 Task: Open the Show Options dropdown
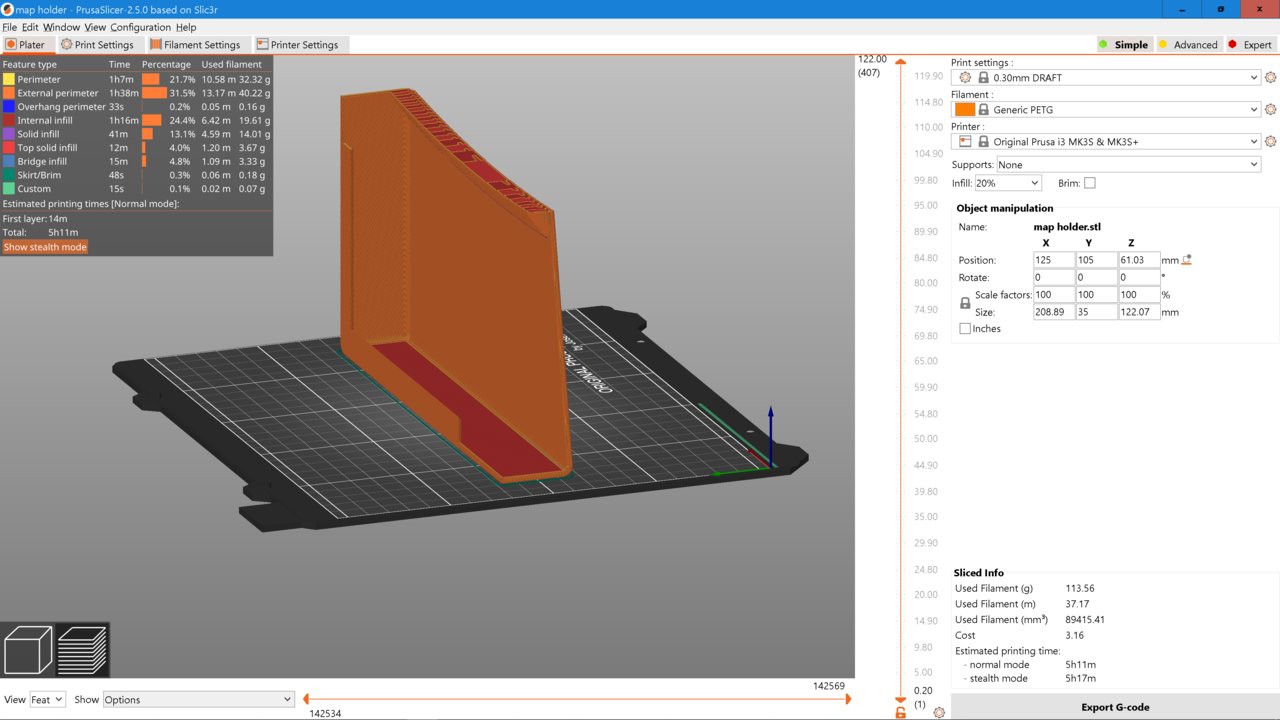198,700
